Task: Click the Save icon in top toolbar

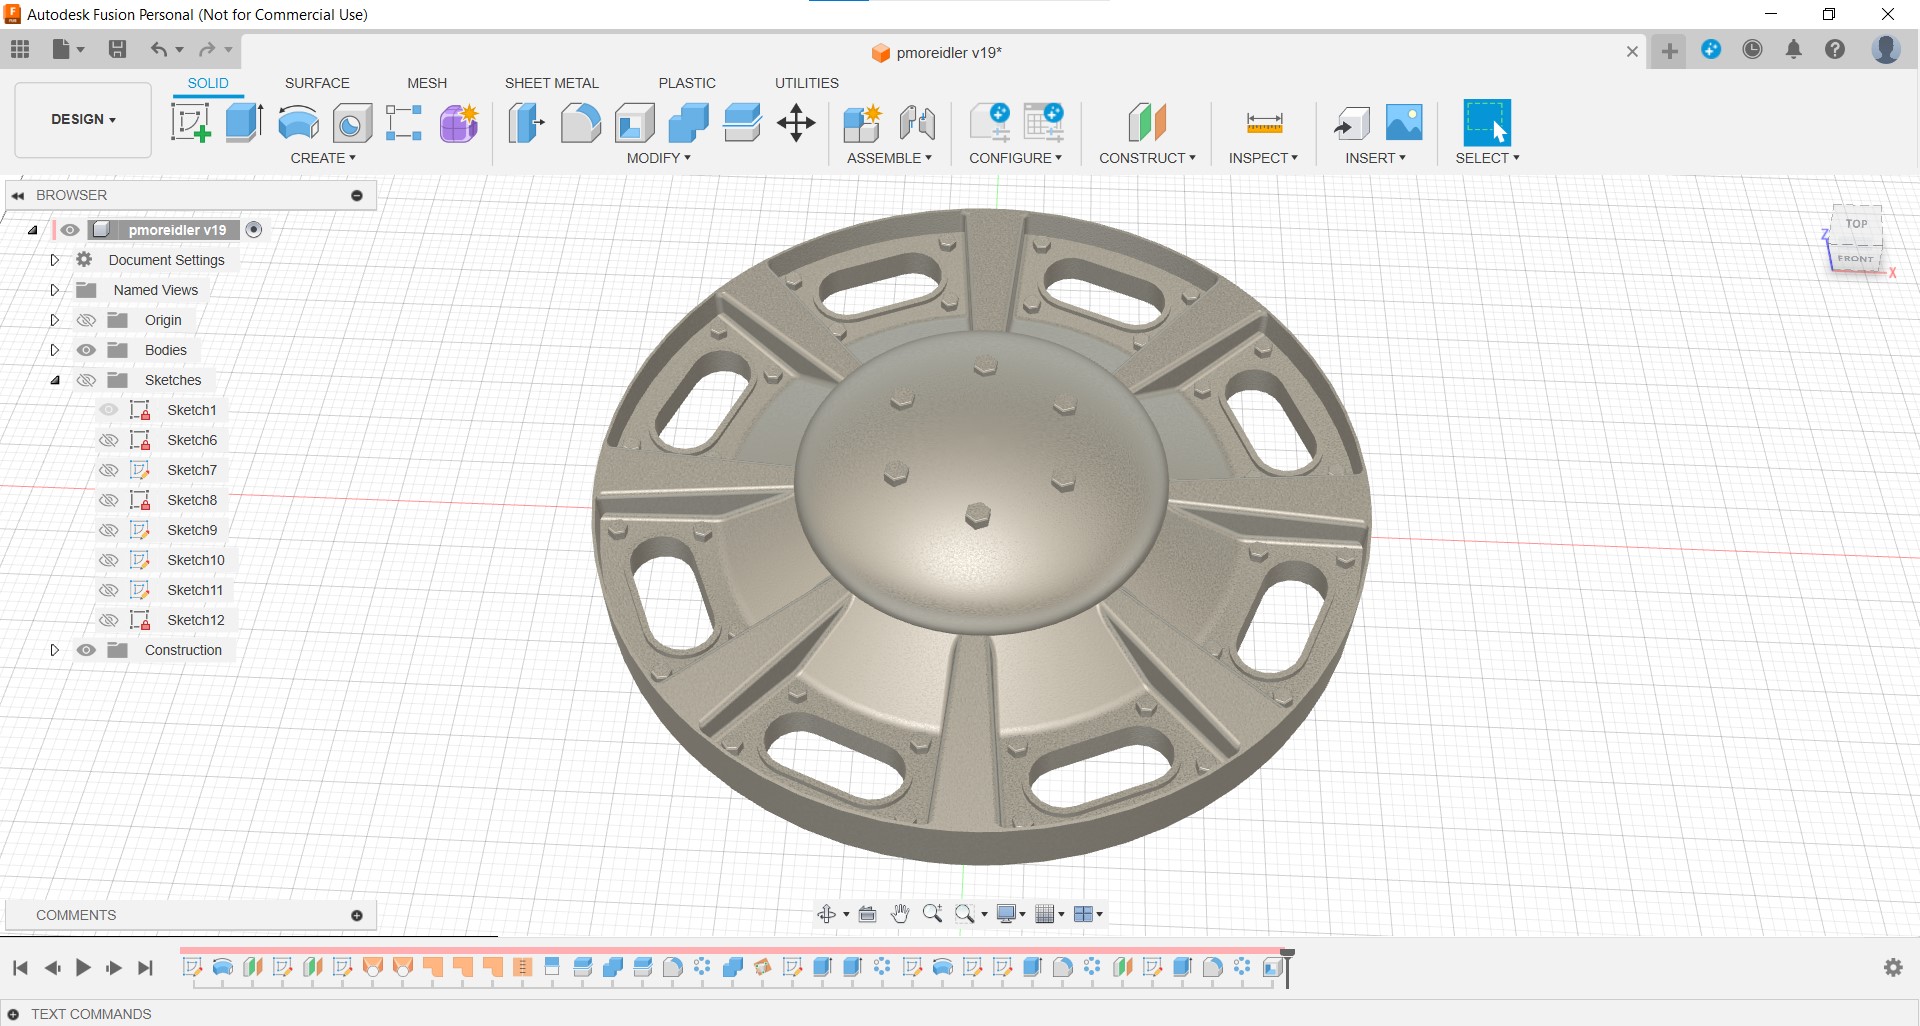Action: coord(117,49)
